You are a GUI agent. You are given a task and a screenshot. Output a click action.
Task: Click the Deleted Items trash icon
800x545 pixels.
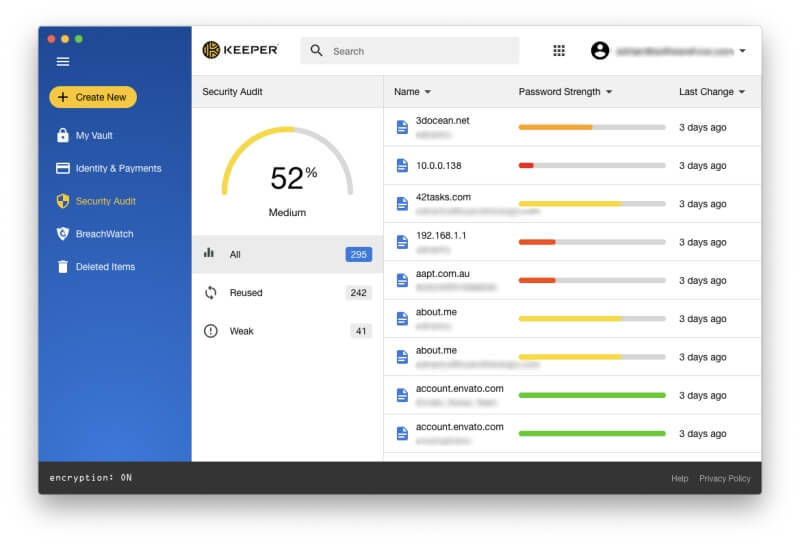click(x=62, y=266)
